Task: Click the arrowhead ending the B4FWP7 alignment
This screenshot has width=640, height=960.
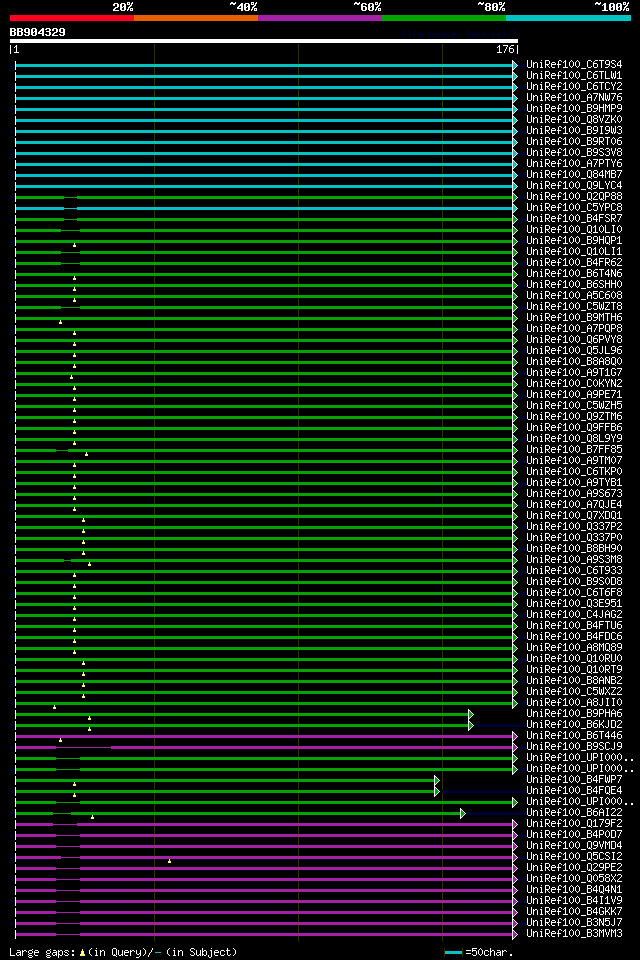Action: click(x=437, y=781)
